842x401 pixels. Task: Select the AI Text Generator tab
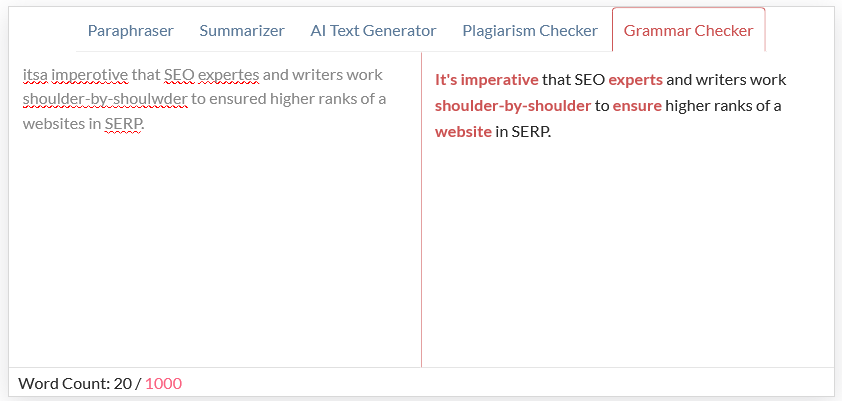[373, 31]
